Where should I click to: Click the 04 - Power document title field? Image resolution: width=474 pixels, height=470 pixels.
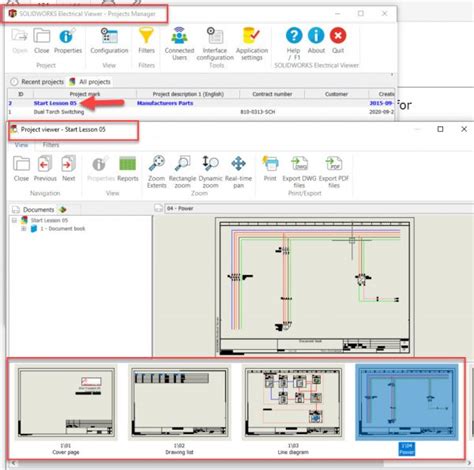click(x=318, y=209)
